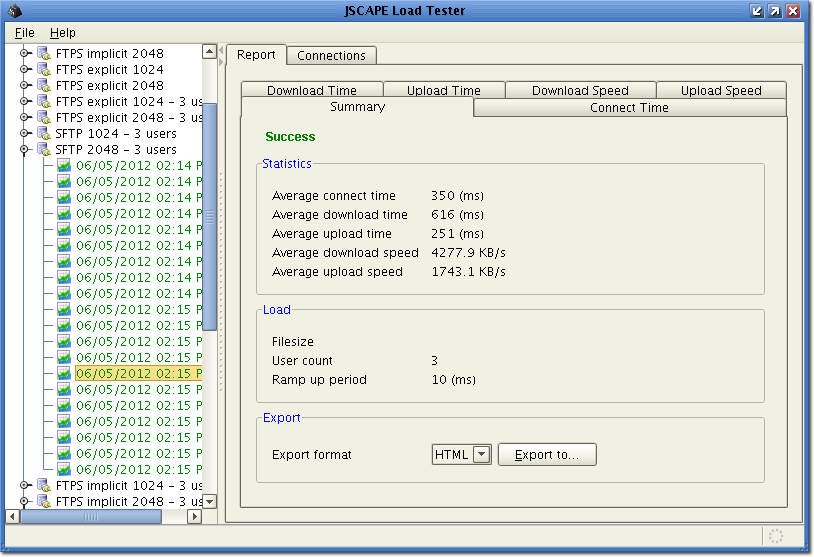Click the chart icon of the highlighted report
Image resolution: width=814 pixels, height=557 pixels.
coord(64,373)
